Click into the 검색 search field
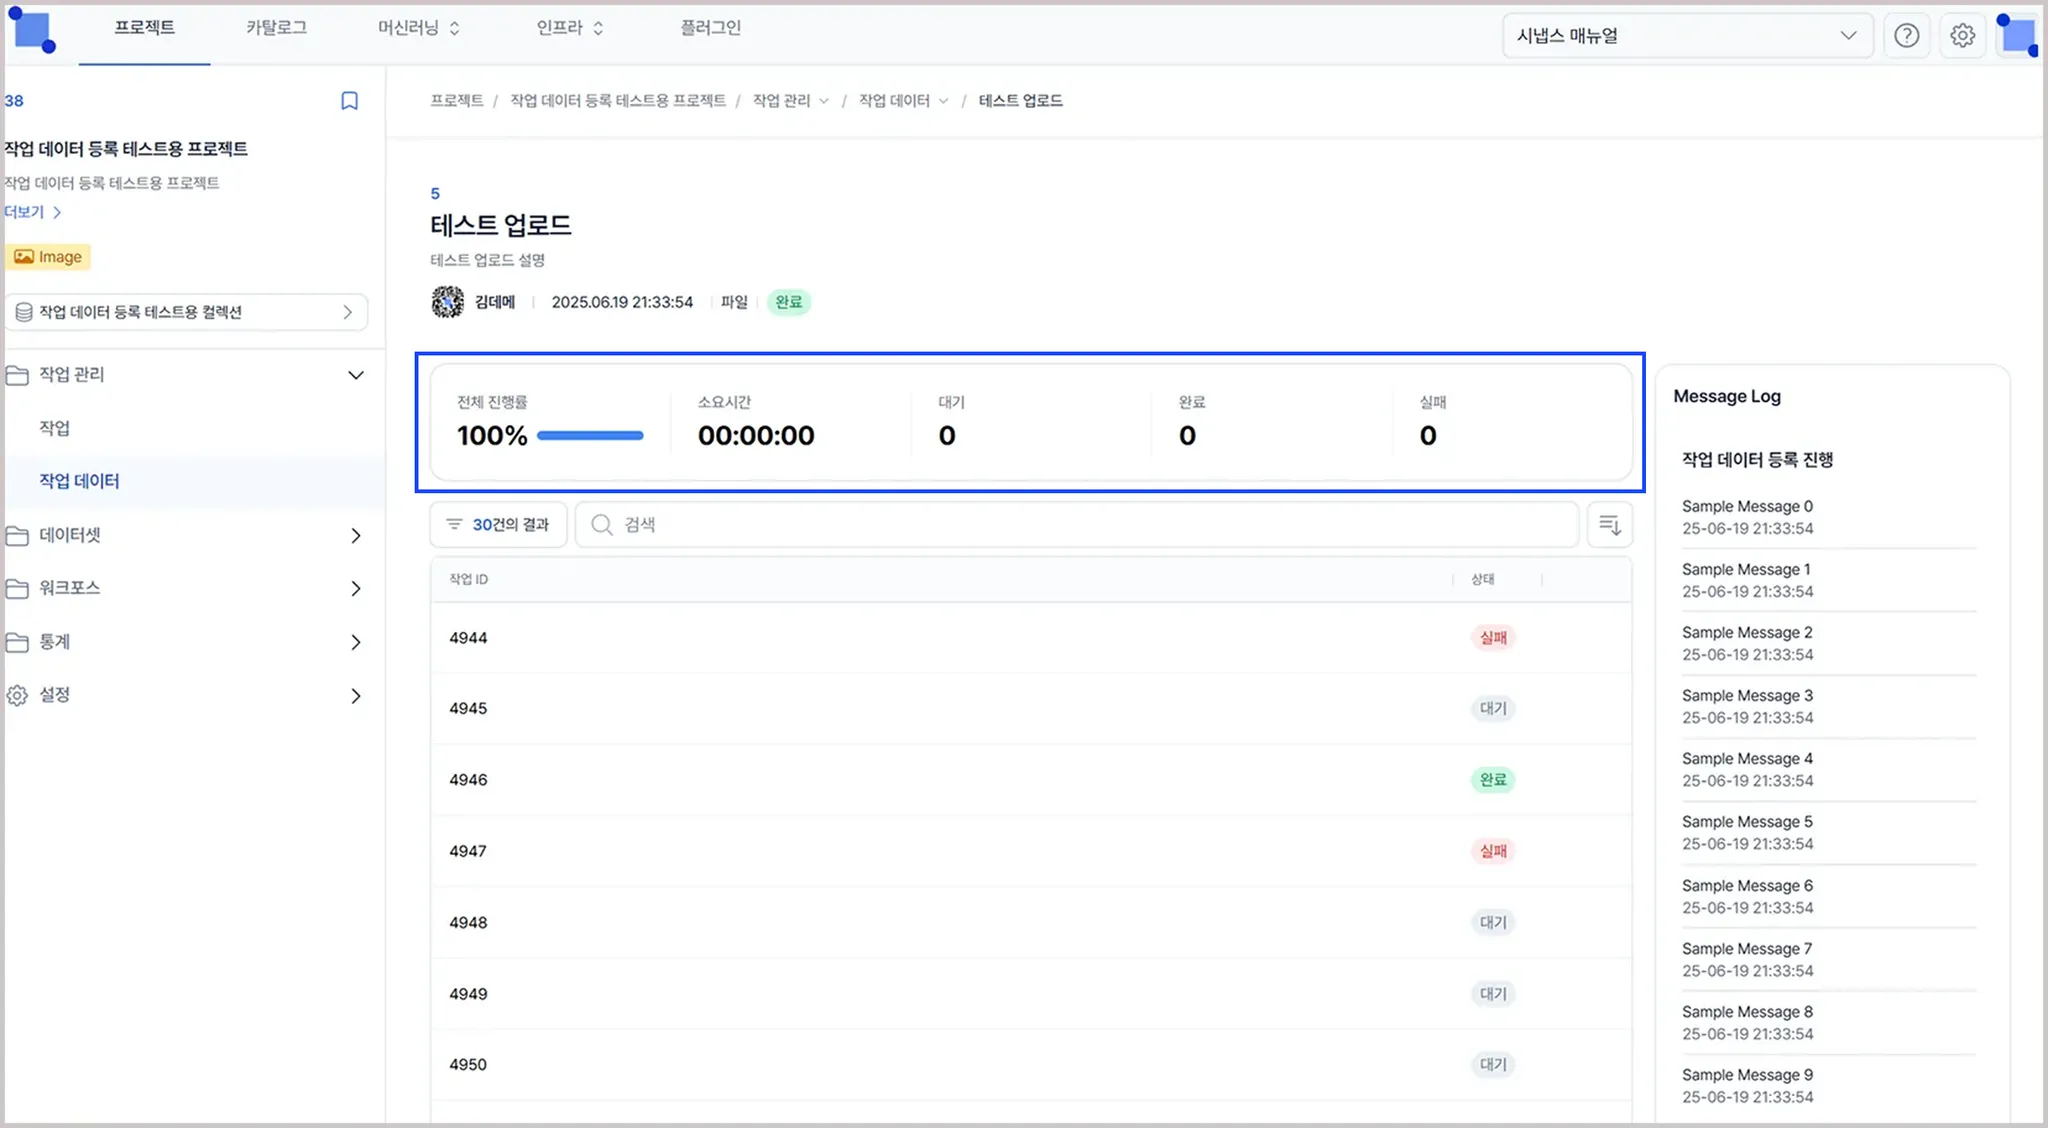2048x1128 pixels. click(x=1077, y=525)
